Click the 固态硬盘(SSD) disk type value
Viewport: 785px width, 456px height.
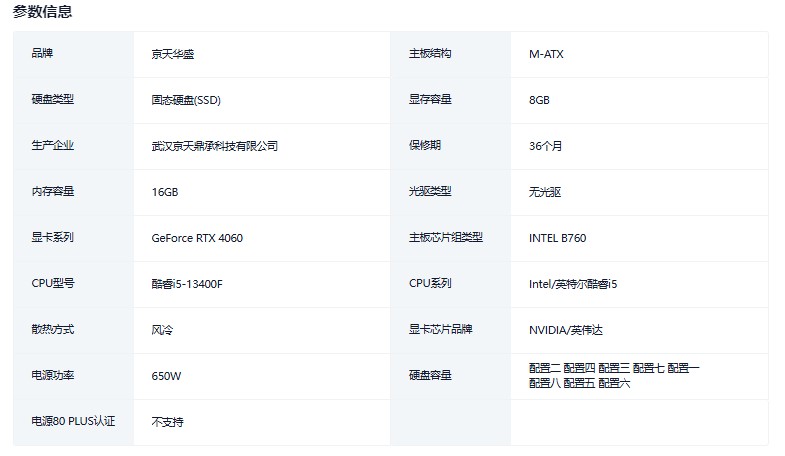click(186, 100)
